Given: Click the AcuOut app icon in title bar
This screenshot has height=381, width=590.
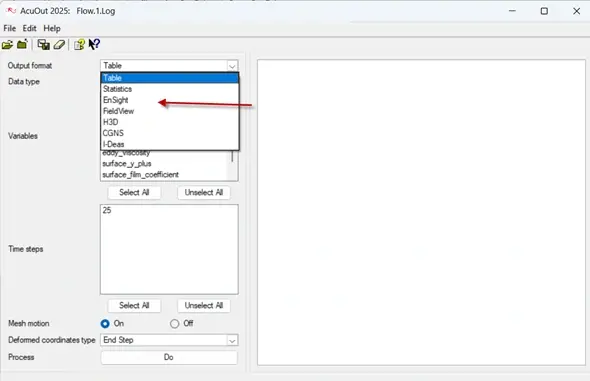Looking at the screenshot, I should [x=11, y=11].
